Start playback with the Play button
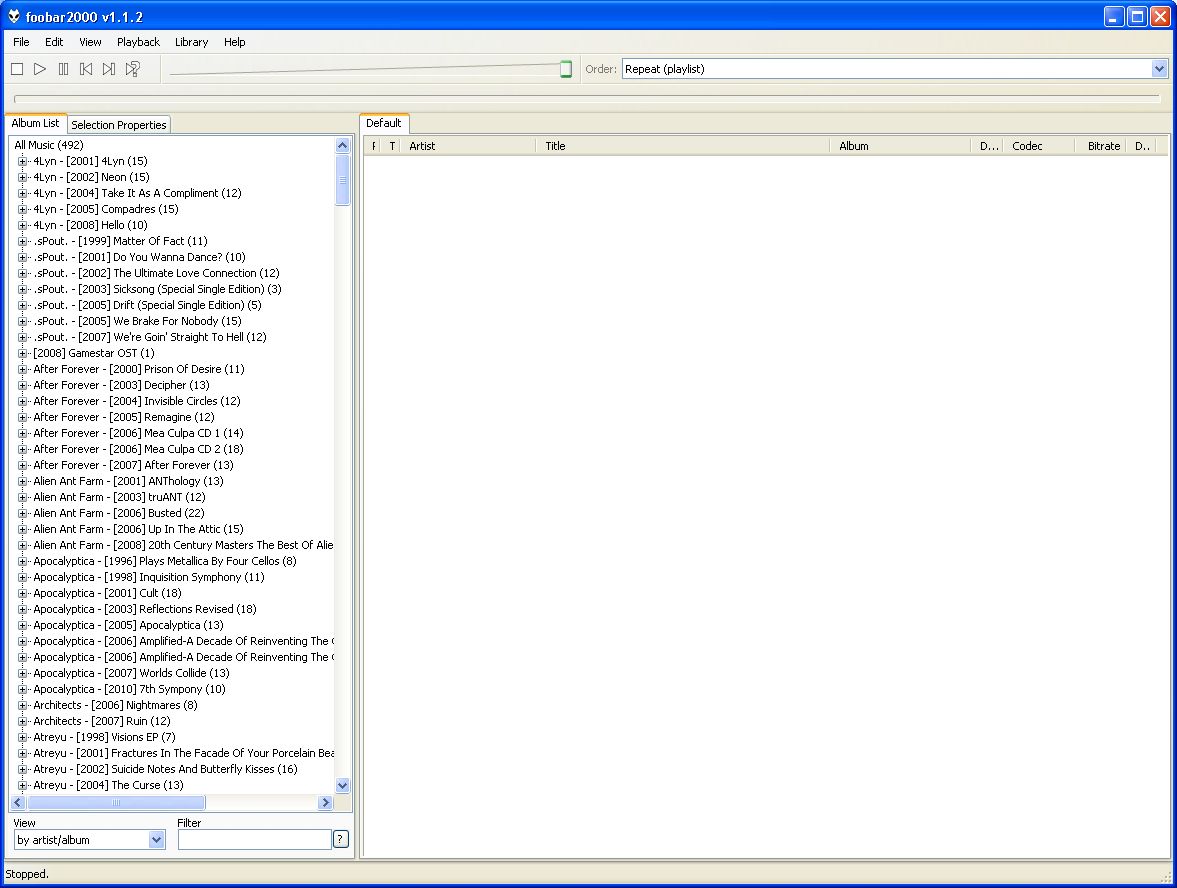Viewport: 1177px width, 888px height. click(41, 69)
